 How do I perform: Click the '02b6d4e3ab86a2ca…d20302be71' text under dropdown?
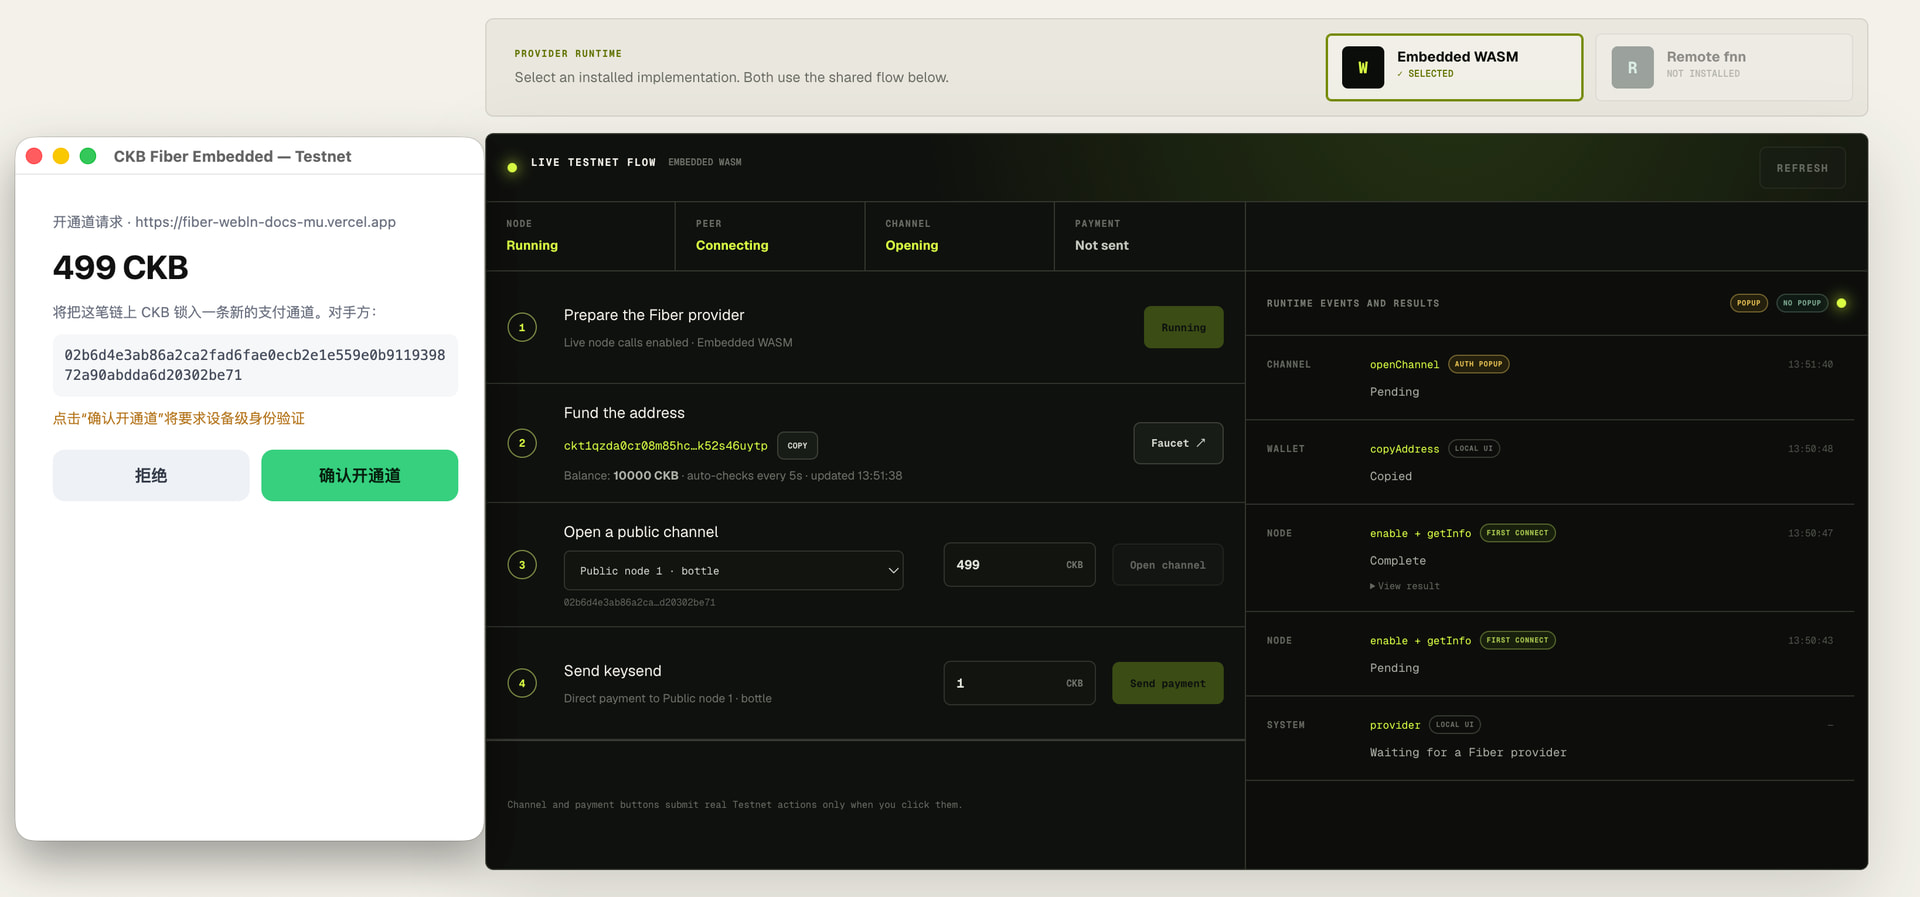click(639, 602)
